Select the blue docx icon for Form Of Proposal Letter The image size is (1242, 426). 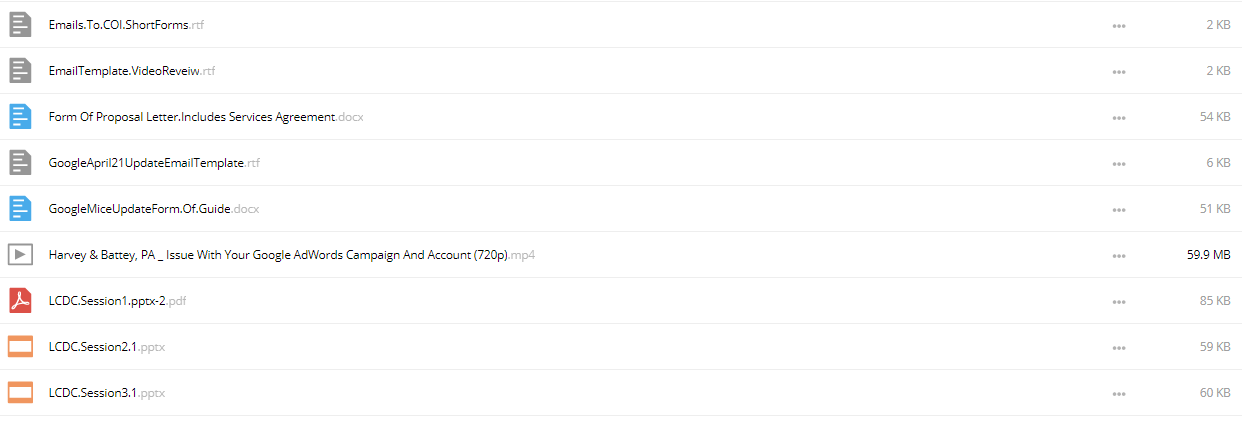[x=20, y=117]
